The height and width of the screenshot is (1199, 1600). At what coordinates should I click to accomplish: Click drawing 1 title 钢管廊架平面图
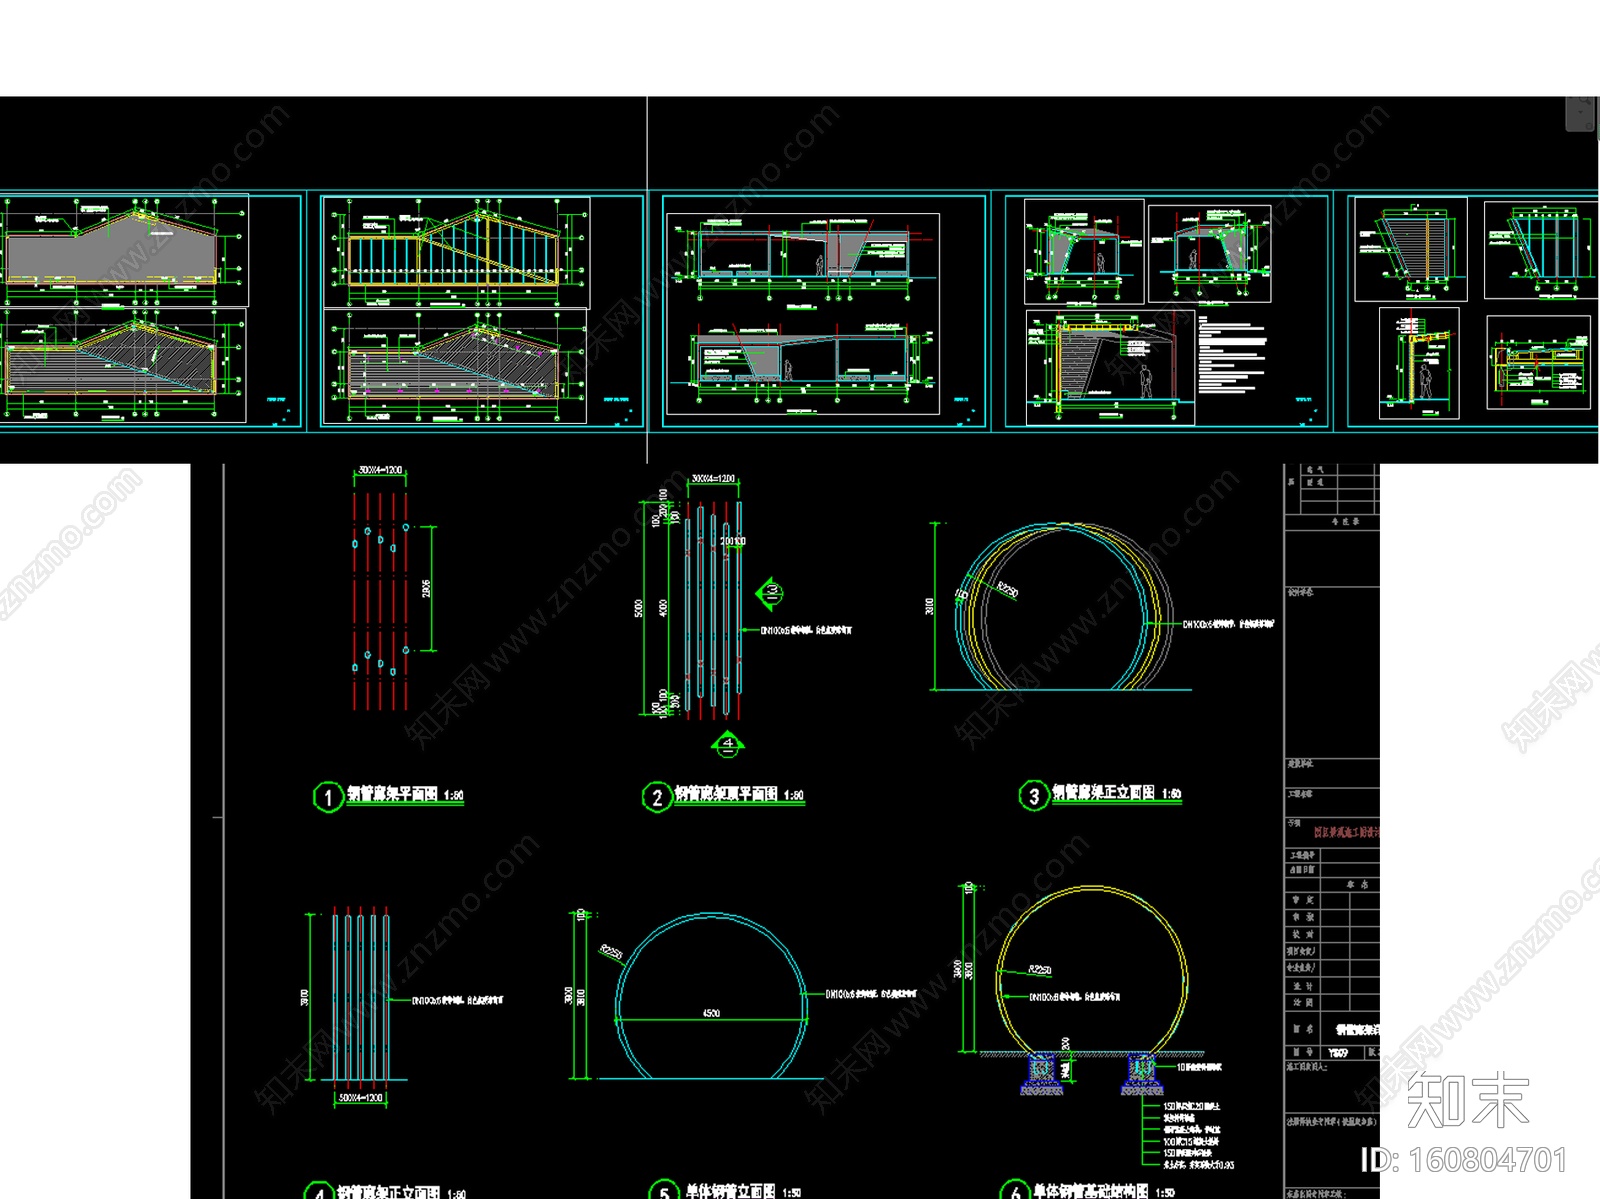[x=393, y=794]
